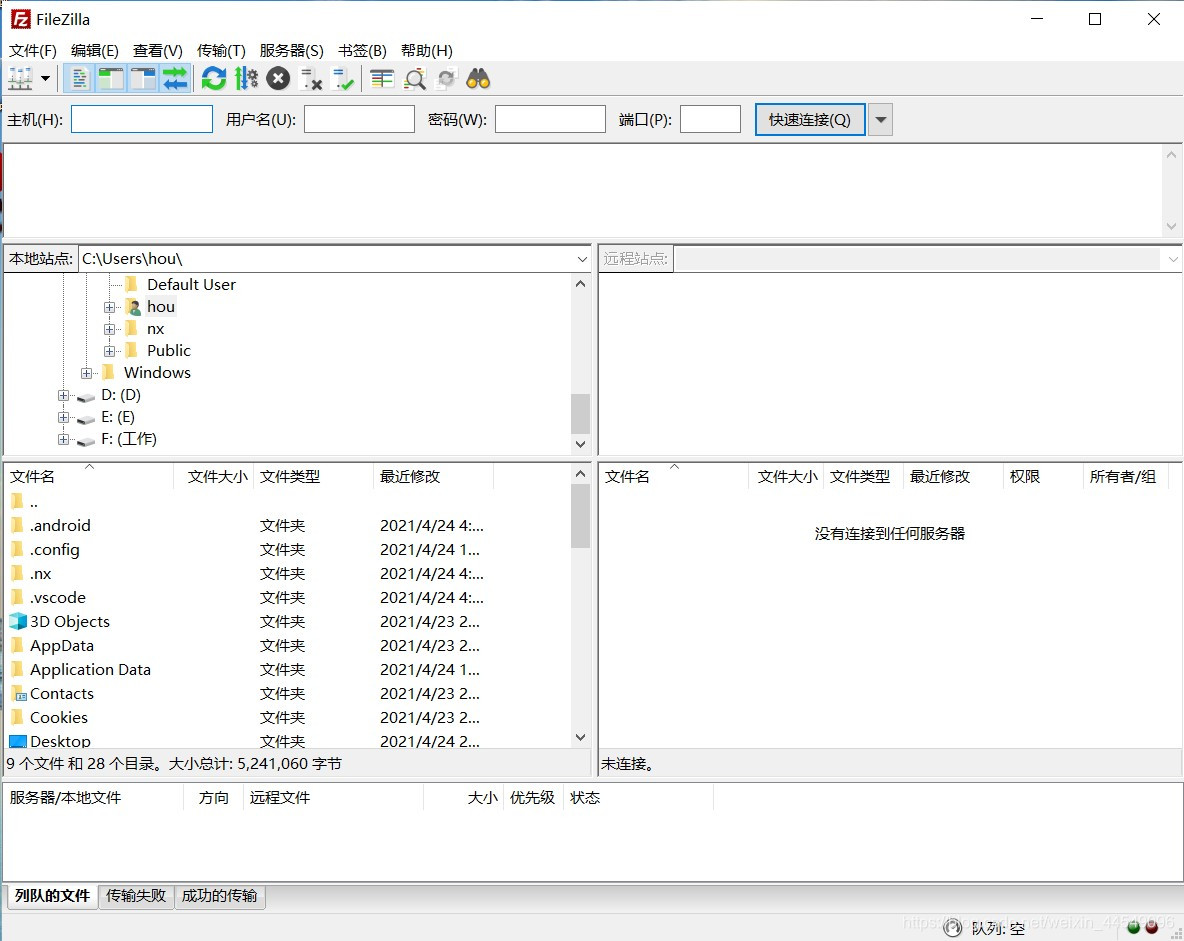This screenshot has width=1184, height=941.
Task: Open the 传输(T) menu
Action: (x=220, y=51)
